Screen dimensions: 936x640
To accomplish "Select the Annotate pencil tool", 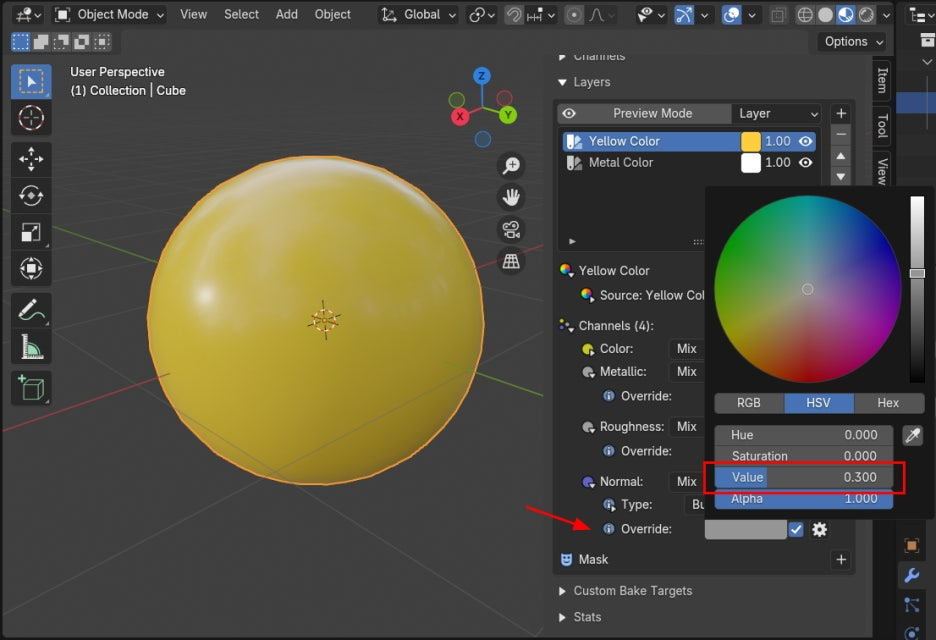I will pyautogui.click(x=31, y=310).
